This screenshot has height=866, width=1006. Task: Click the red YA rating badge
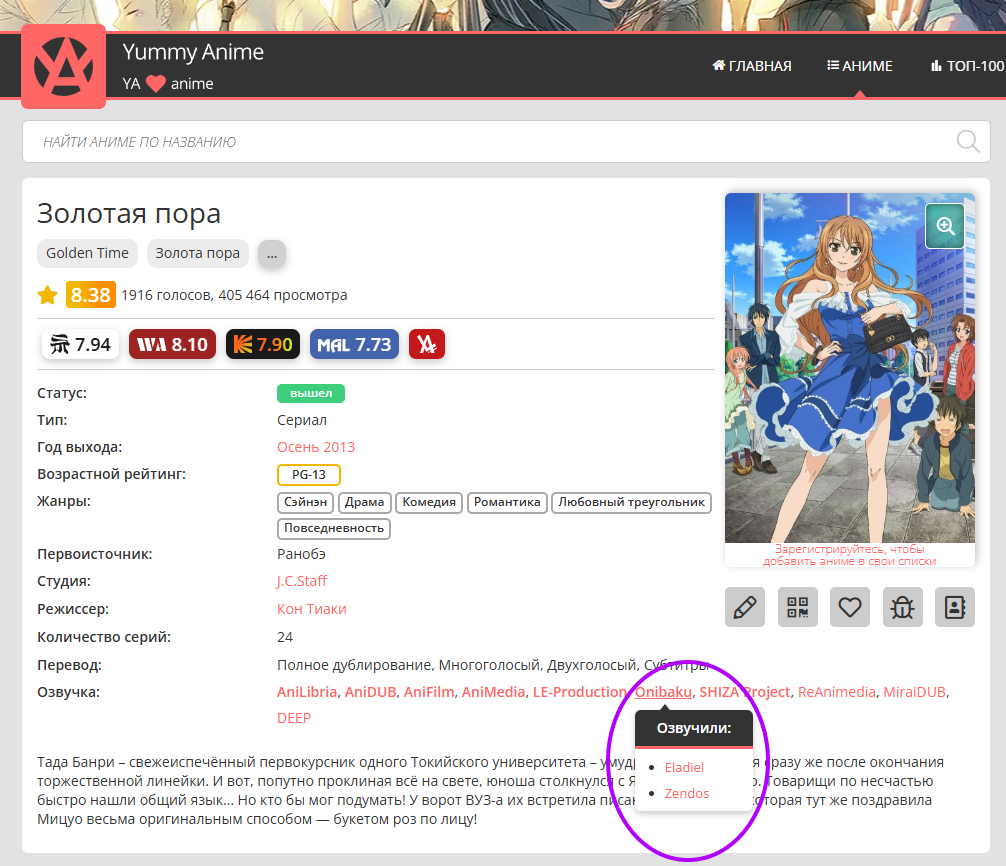[427, 344]
